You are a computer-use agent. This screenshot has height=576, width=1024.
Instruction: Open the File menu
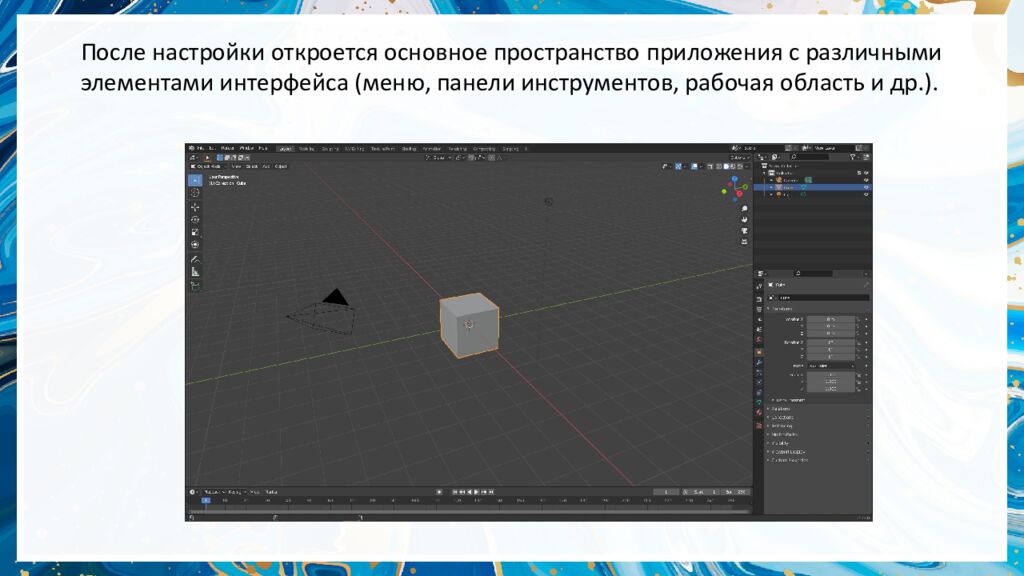(200, 148)
